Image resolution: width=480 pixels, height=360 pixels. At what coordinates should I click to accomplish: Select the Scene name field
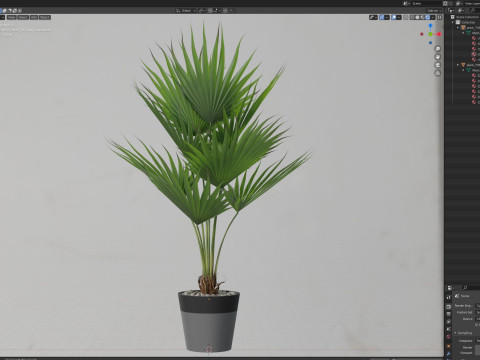pyautogui.click(x=427, y=3)
